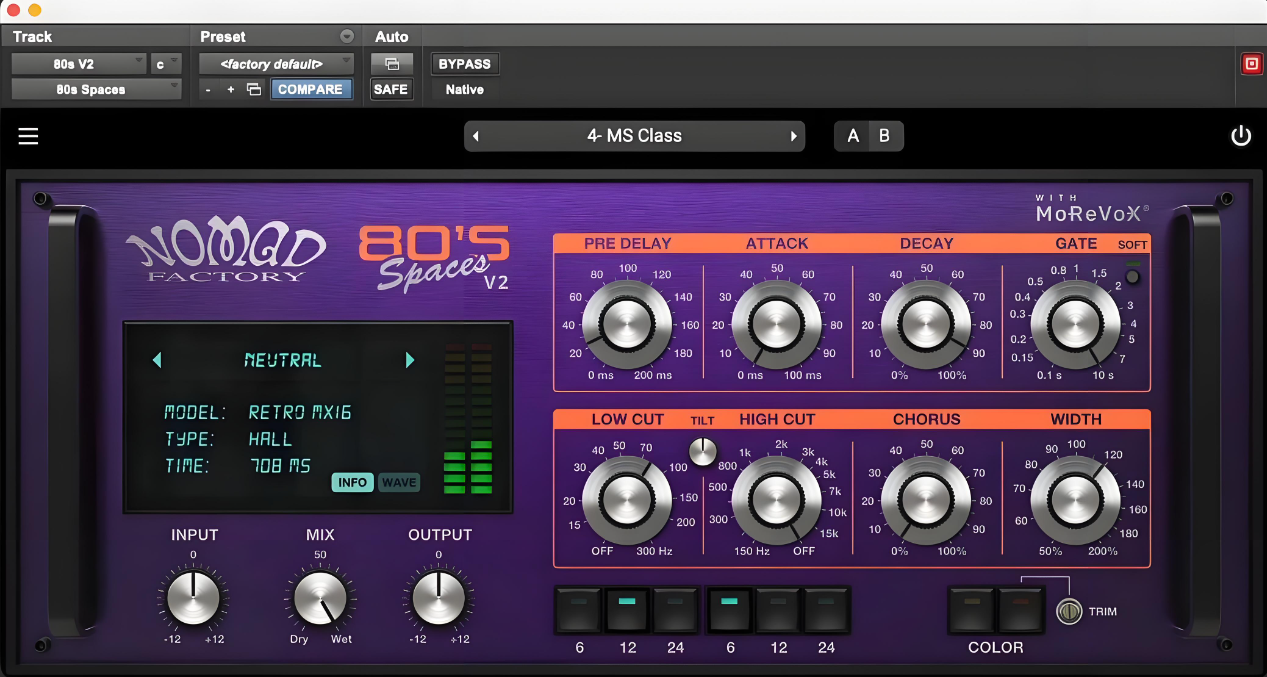This screenshot has width=1267, height=677.
Task: Click the level meter in display
Action: click(468, 417)
